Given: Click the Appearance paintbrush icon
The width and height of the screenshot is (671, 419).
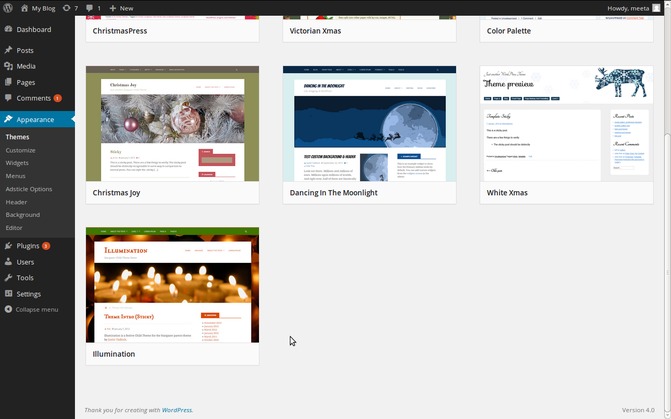Looking at the screenshot, I should (x=8, y=119).
